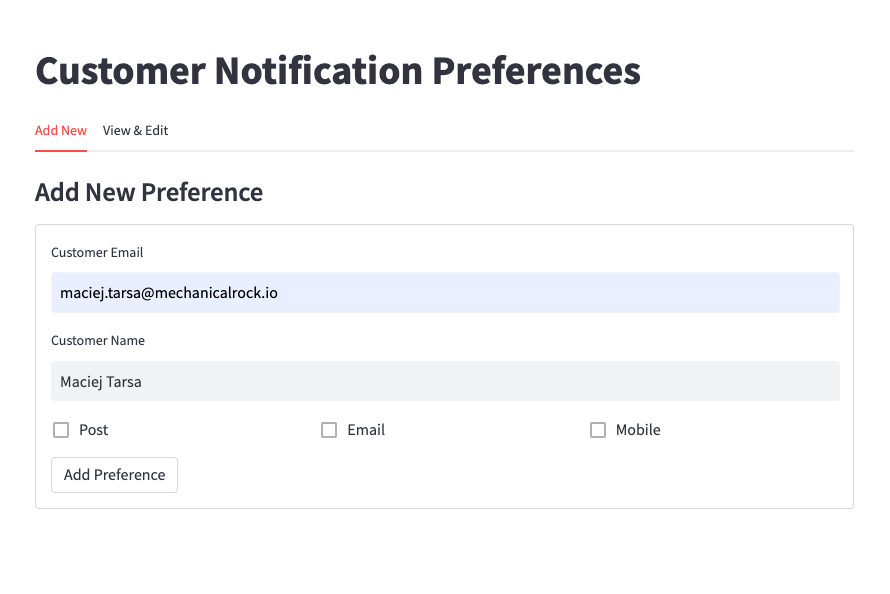Click the Customer Notification Preferences page title

pos(338,71)
